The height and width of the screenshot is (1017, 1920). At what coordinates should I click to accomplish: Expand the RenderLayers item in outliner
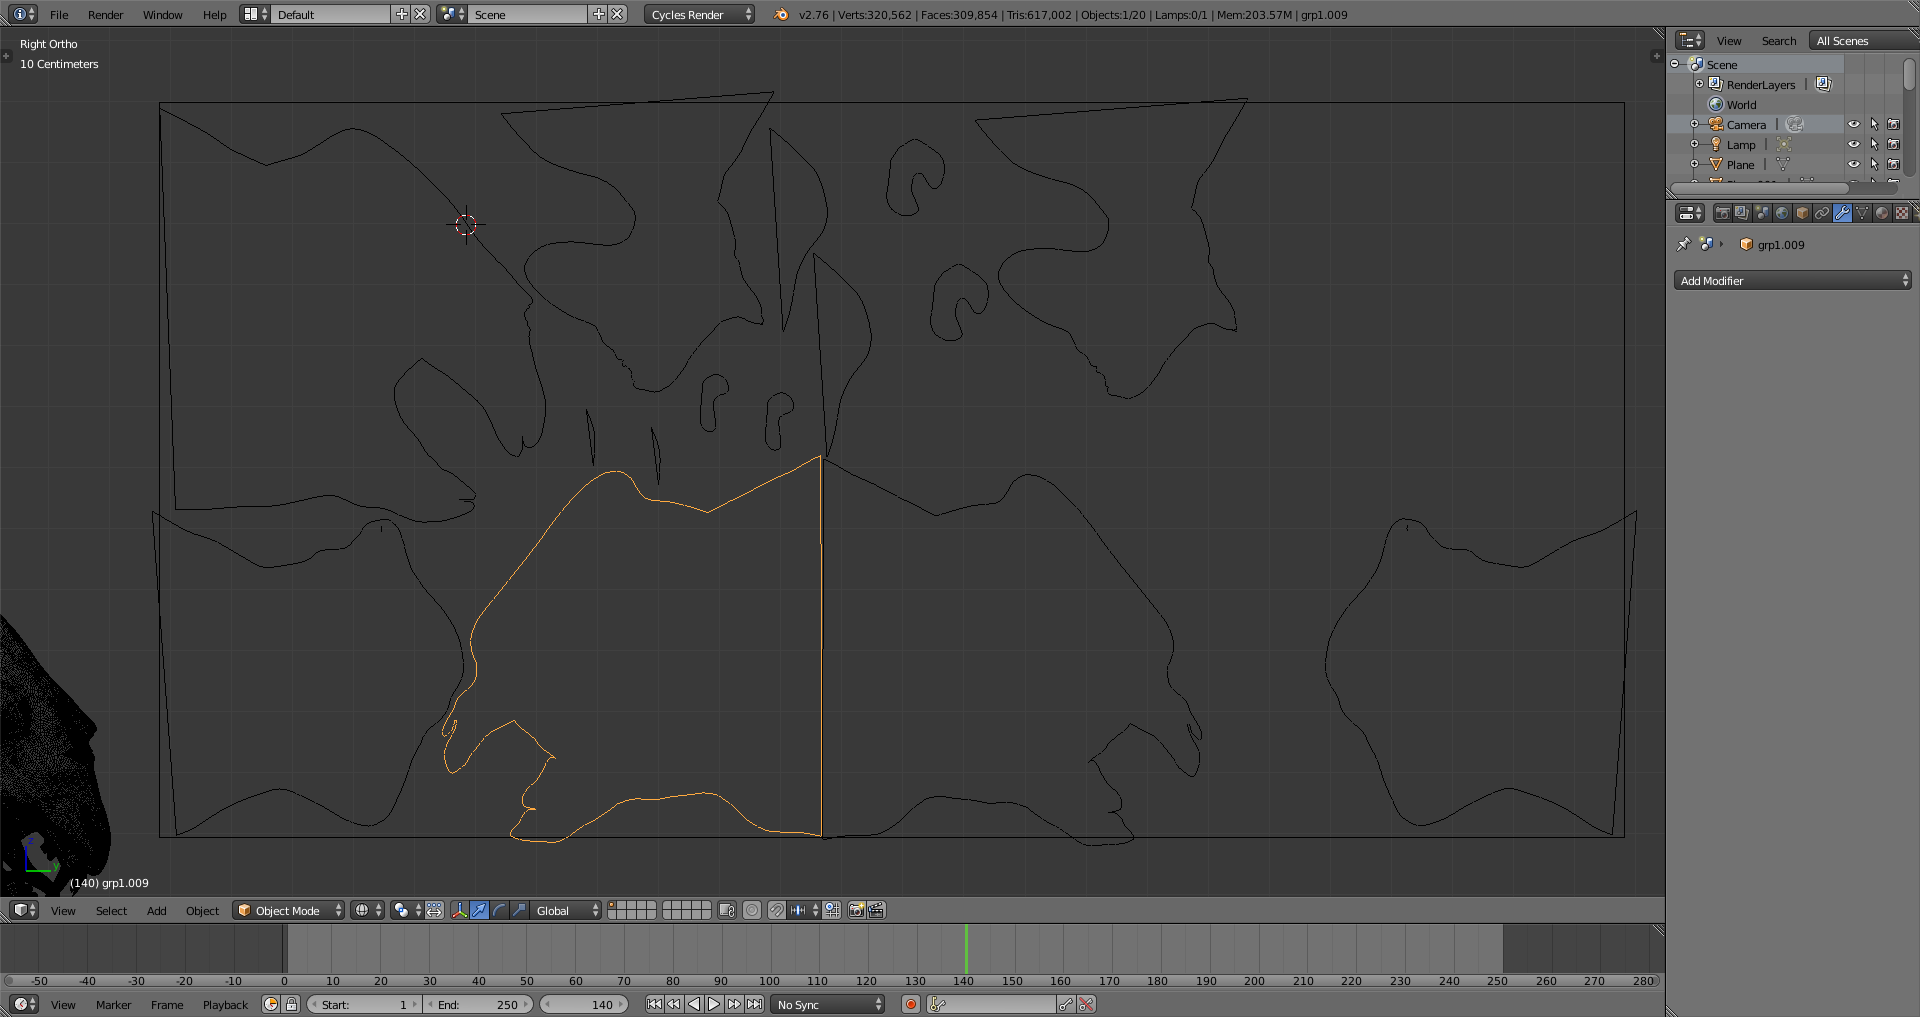(1699, 84)
